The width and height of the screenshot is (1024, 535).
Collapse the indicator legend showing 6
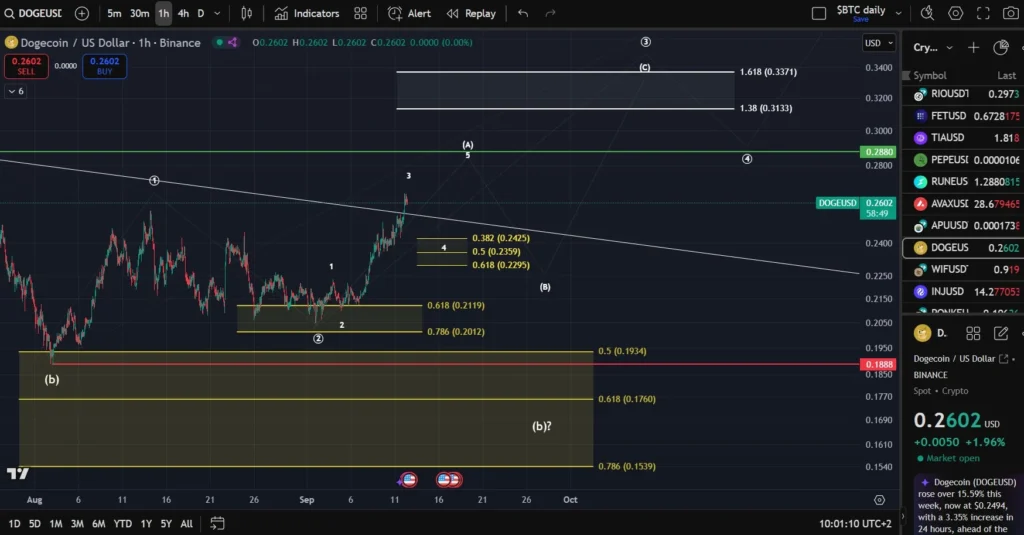point(16,91)
